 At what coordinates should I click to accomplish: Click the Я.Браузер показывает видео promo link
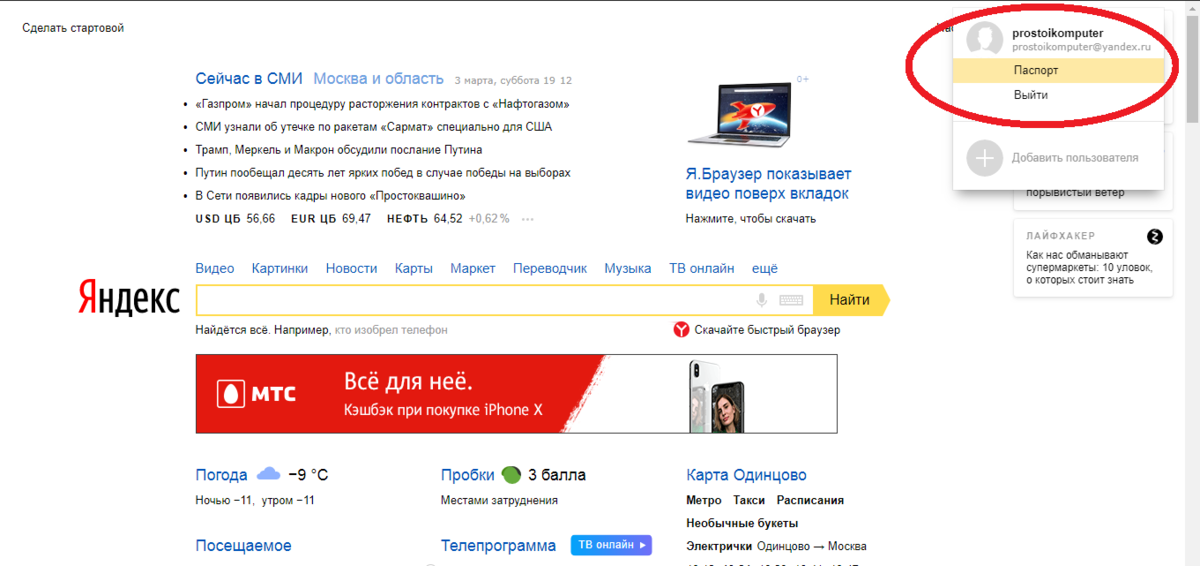point(768,184)
